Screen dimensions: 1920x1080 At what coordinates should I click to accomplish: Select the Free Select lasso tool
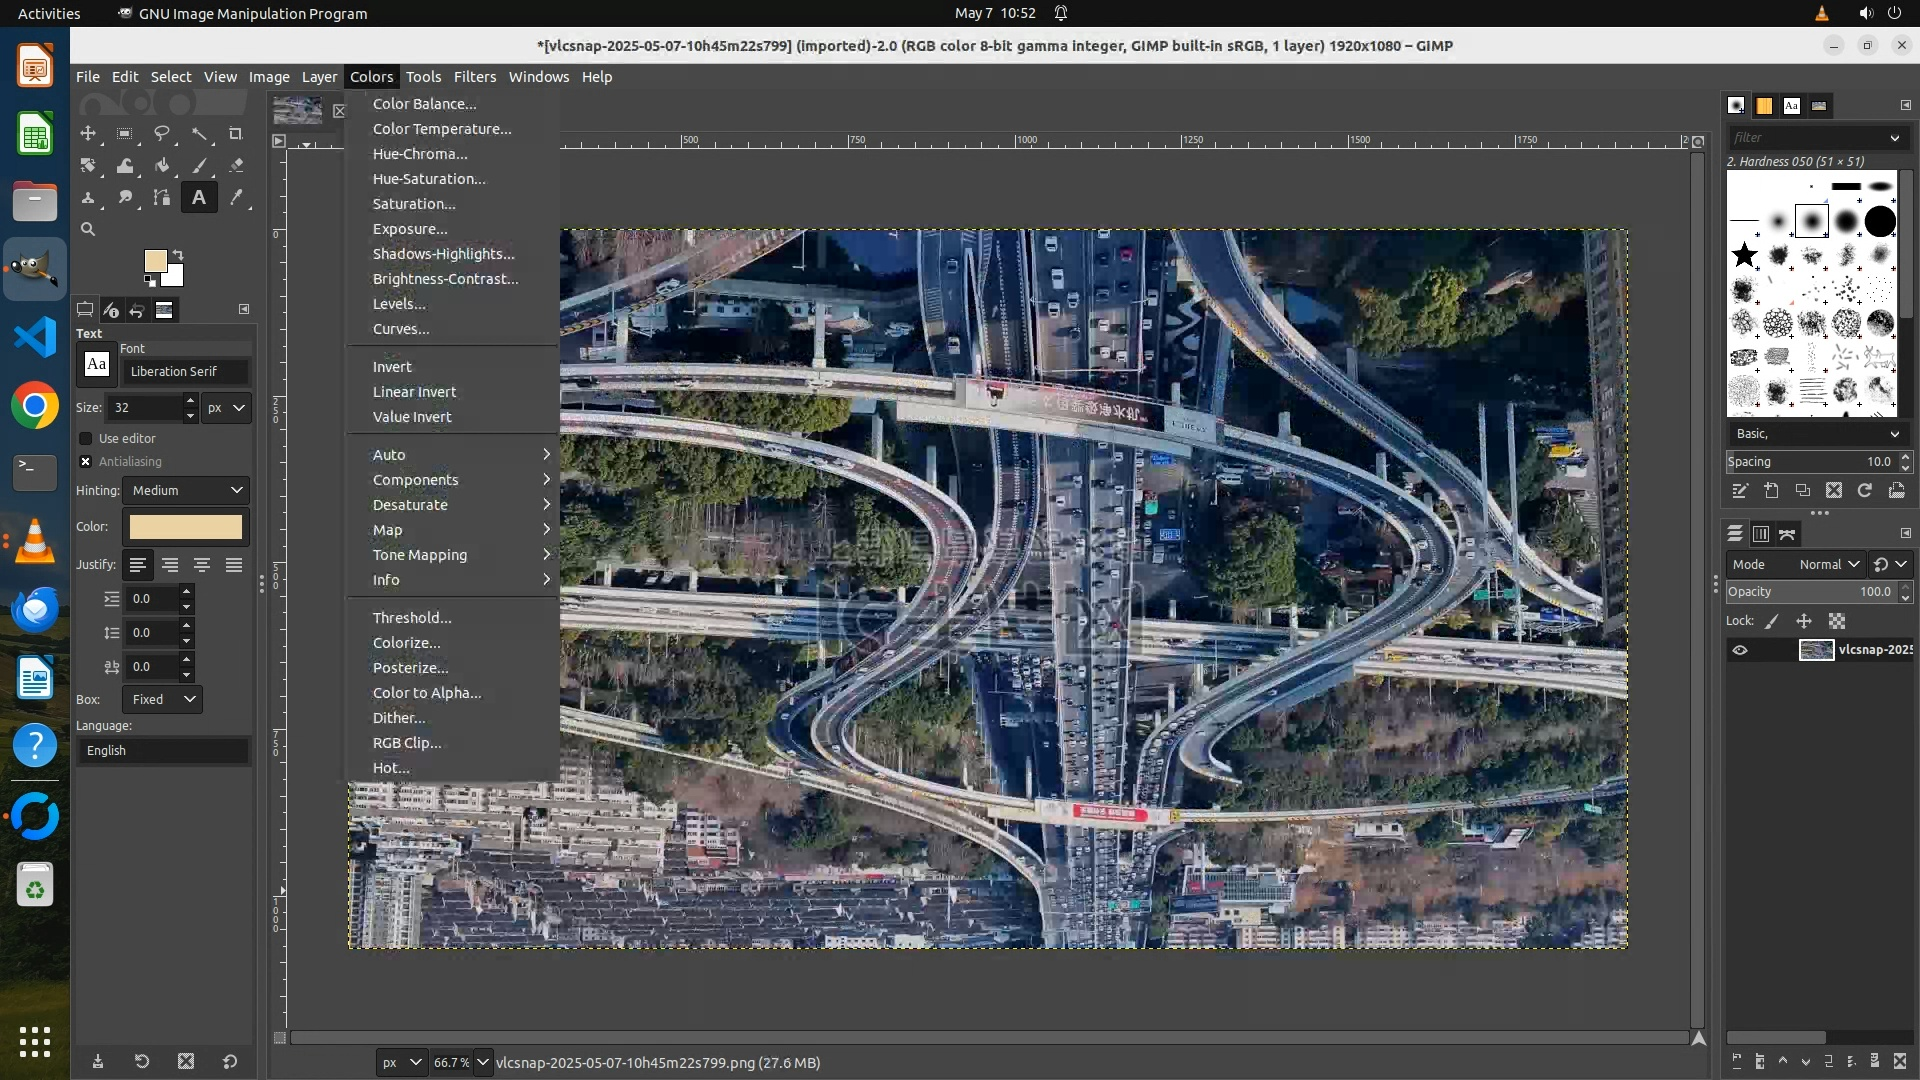point(161,133)
